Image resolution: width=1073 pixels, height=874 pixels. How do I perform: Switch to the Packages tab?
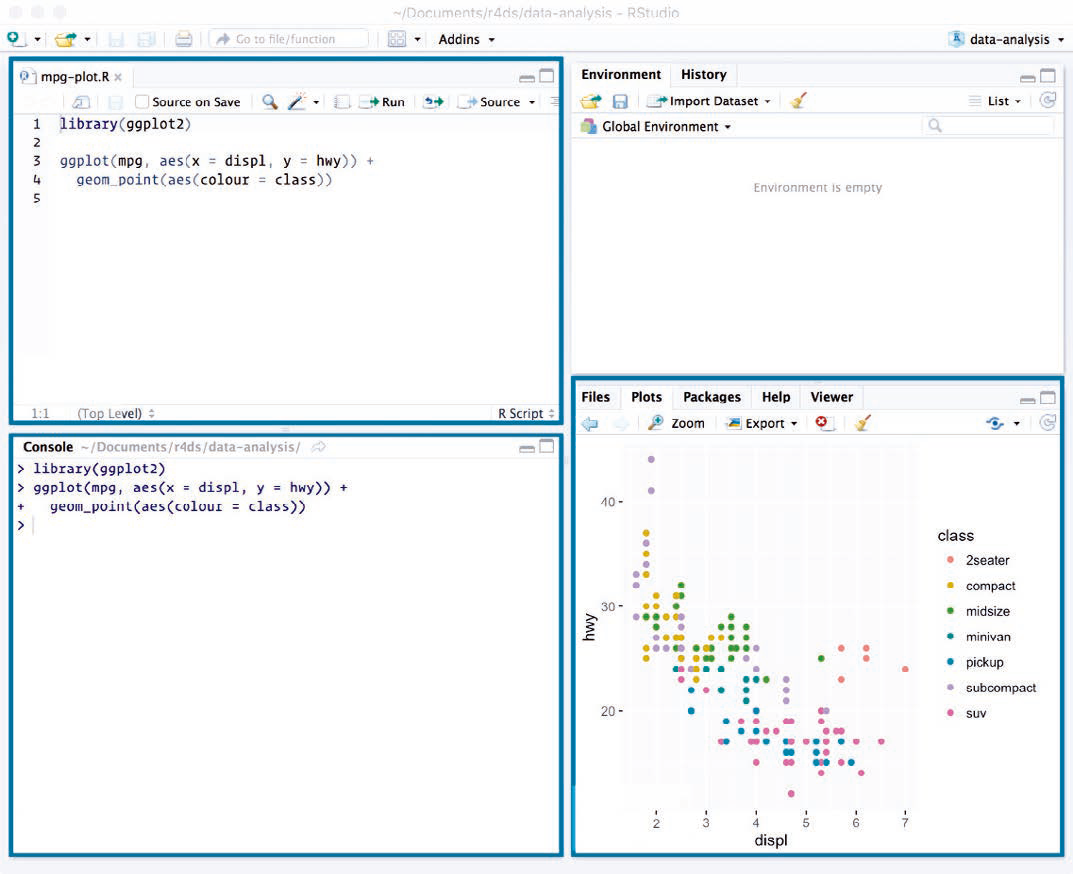tap(711, 397)
